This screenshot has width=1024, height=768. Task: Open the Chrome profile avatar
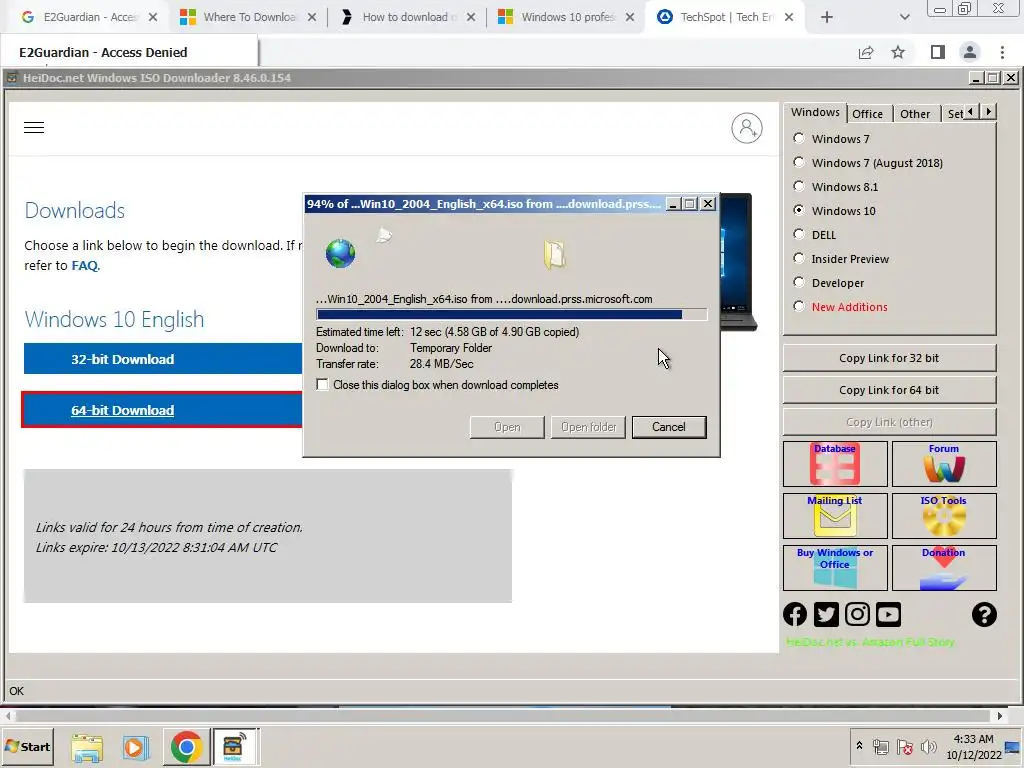coord(970,52)
